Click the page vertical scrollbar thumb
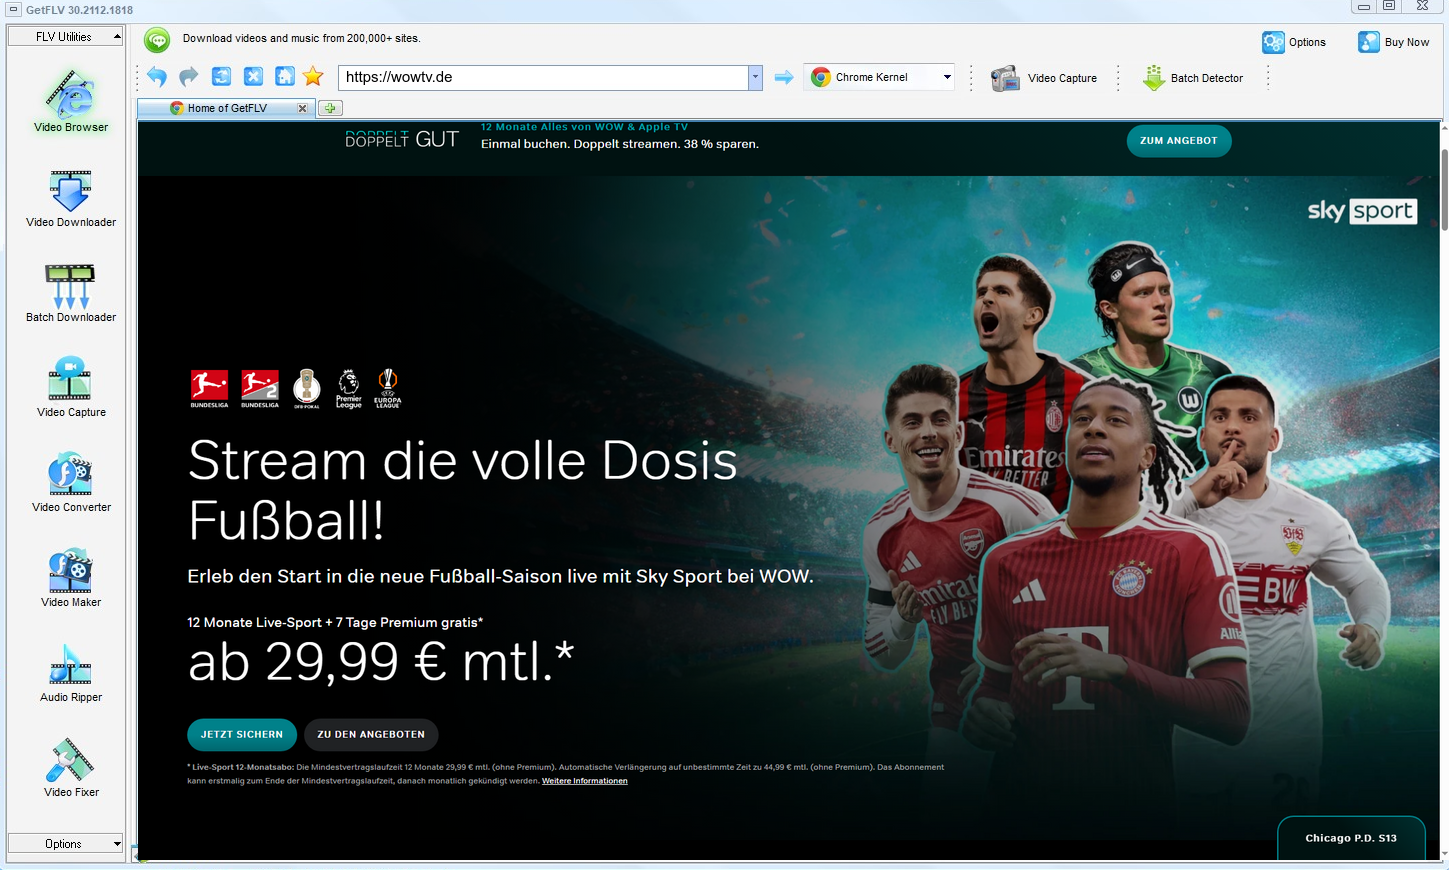Image resolution: width=1449 pixels, height=870 pixels. pyautogui.click(x=1444, y=190)
